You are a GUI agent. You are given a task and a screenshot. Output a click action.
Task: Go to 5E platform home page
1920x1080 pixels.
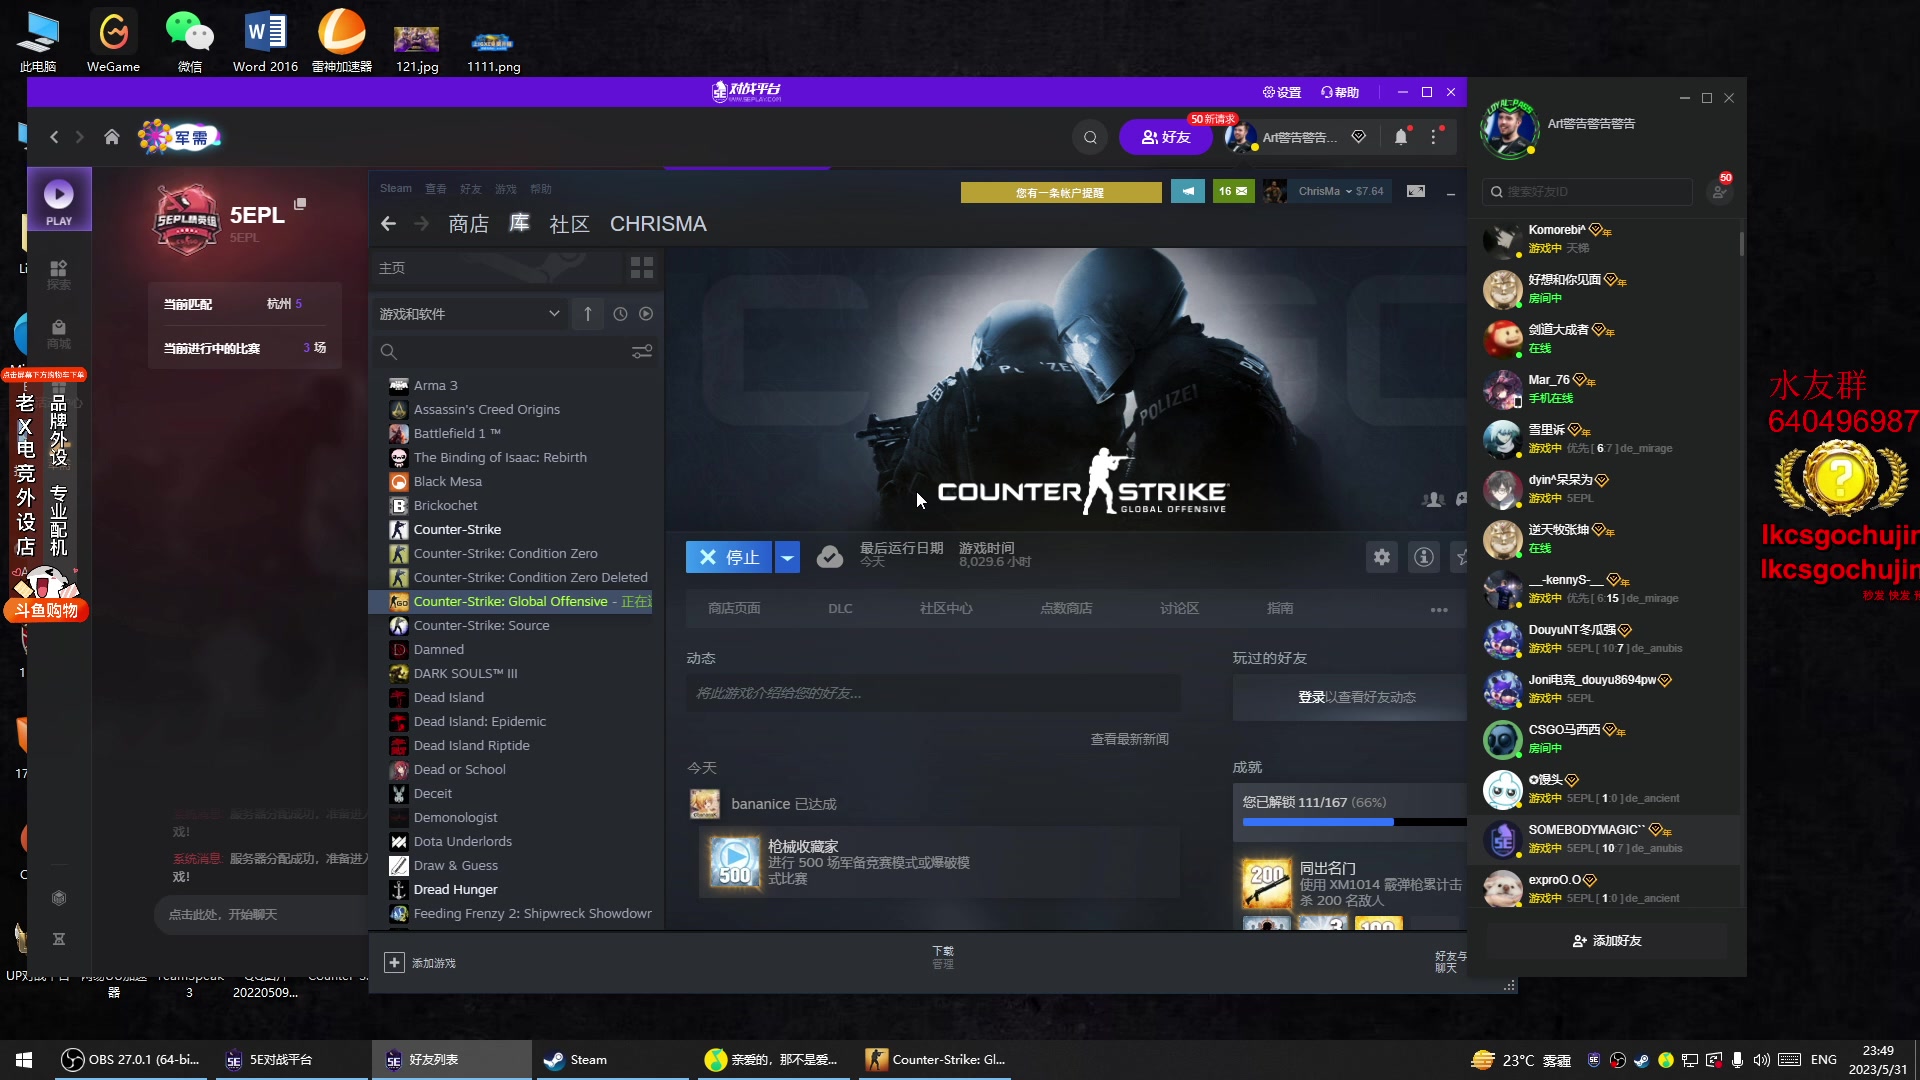112,137
